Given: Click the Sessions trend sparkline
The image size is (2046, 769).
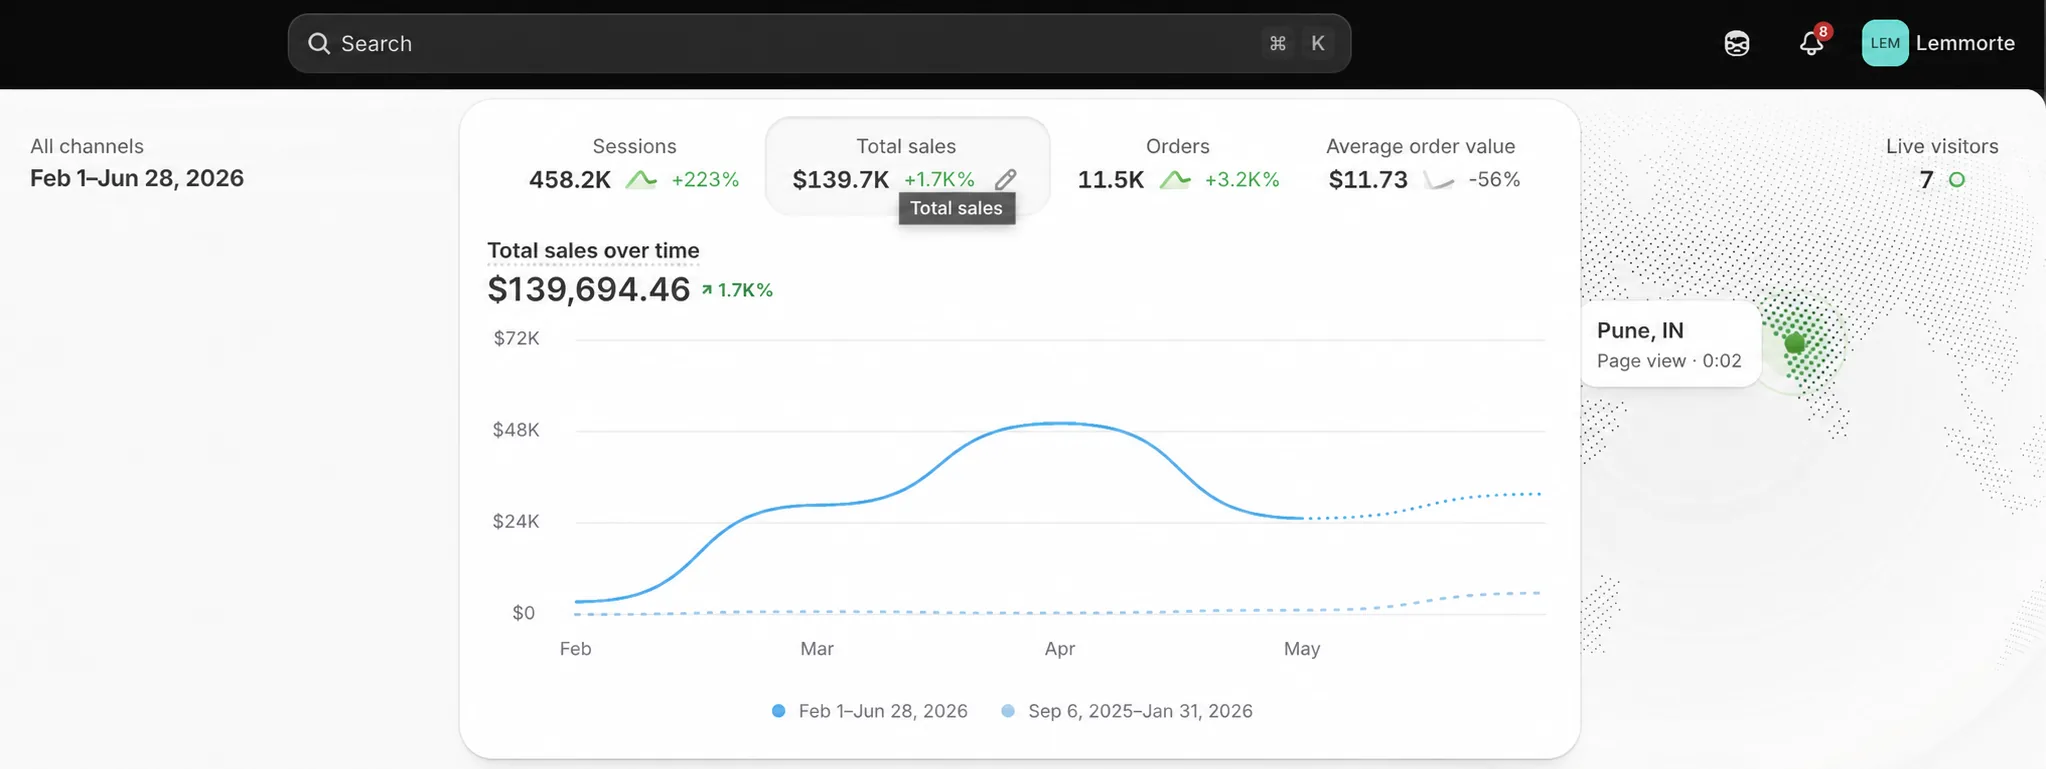Looking at the screenshot, I should 641,180.
